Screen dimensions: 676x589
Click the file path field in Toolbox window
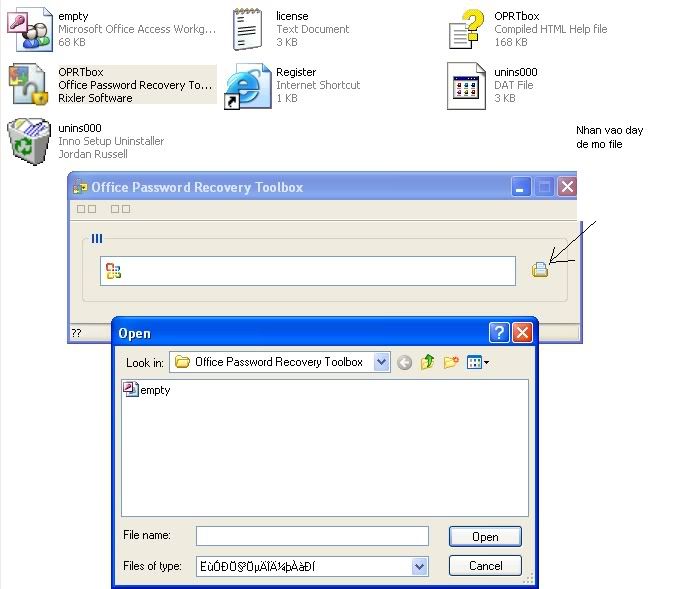(308, 271)
